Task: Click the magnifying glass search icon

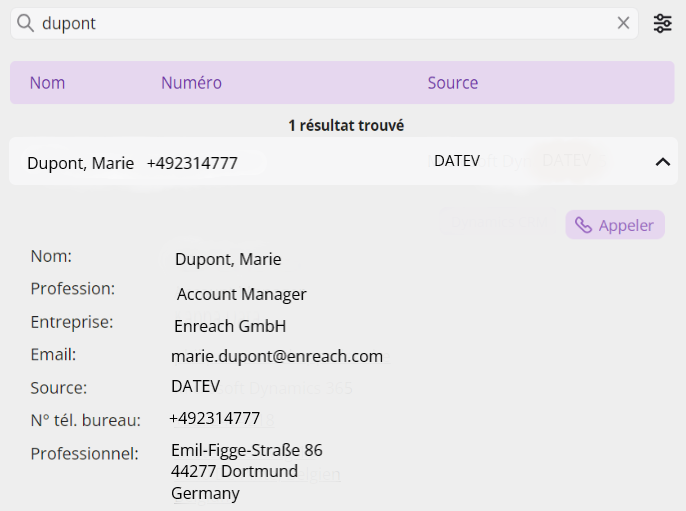Action: point(26,23)
